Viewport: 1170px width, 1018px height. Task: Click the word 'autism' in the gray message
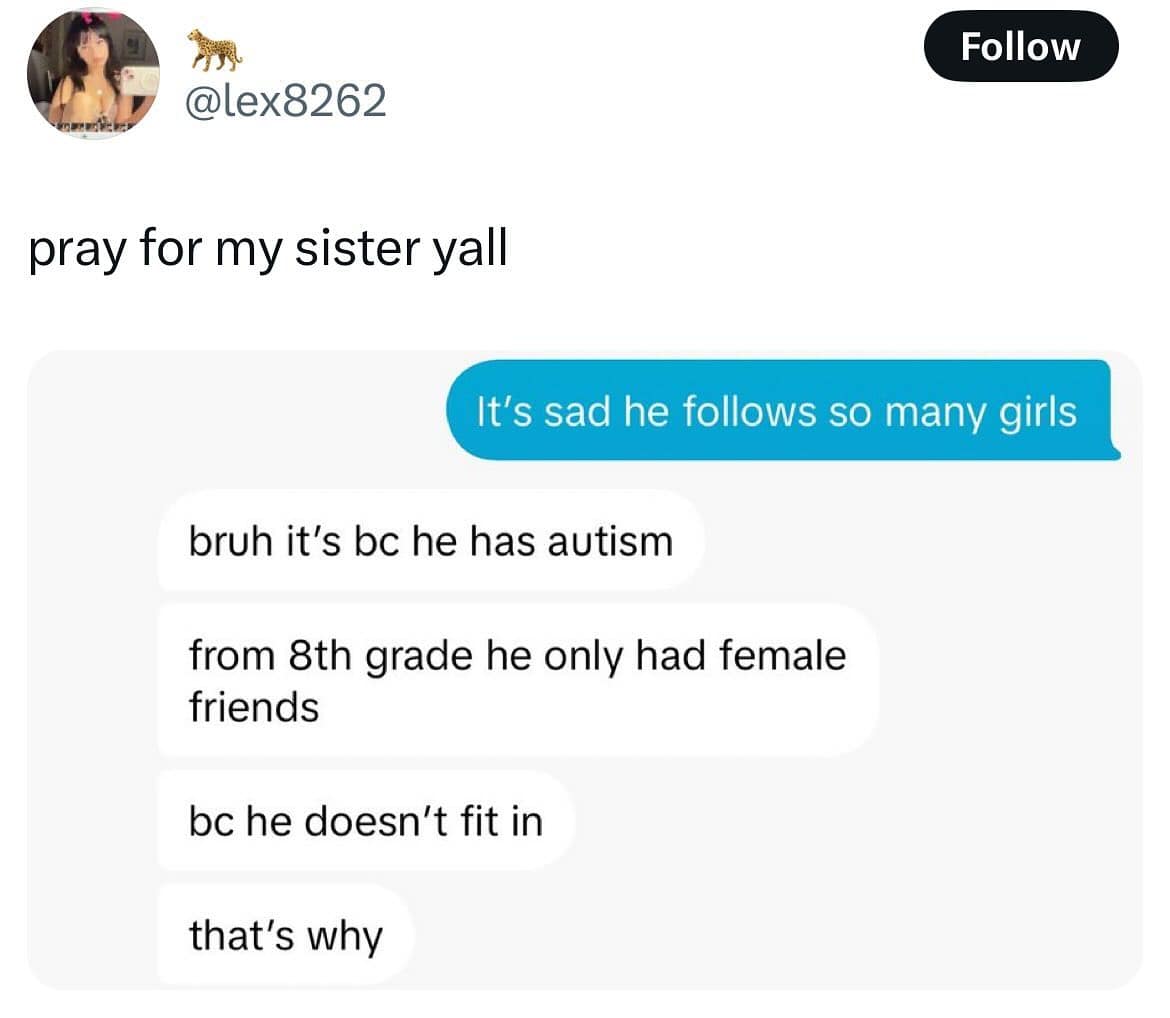pos(610,541)
